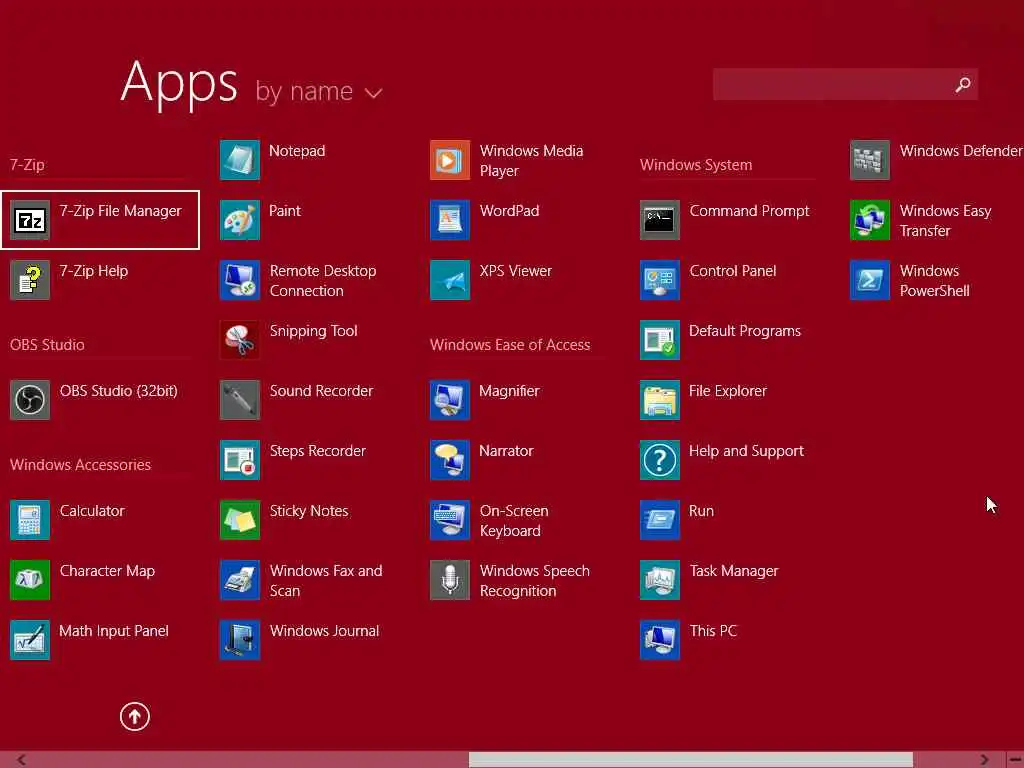Click the 'Snipping Tool' label

point(313,331)
